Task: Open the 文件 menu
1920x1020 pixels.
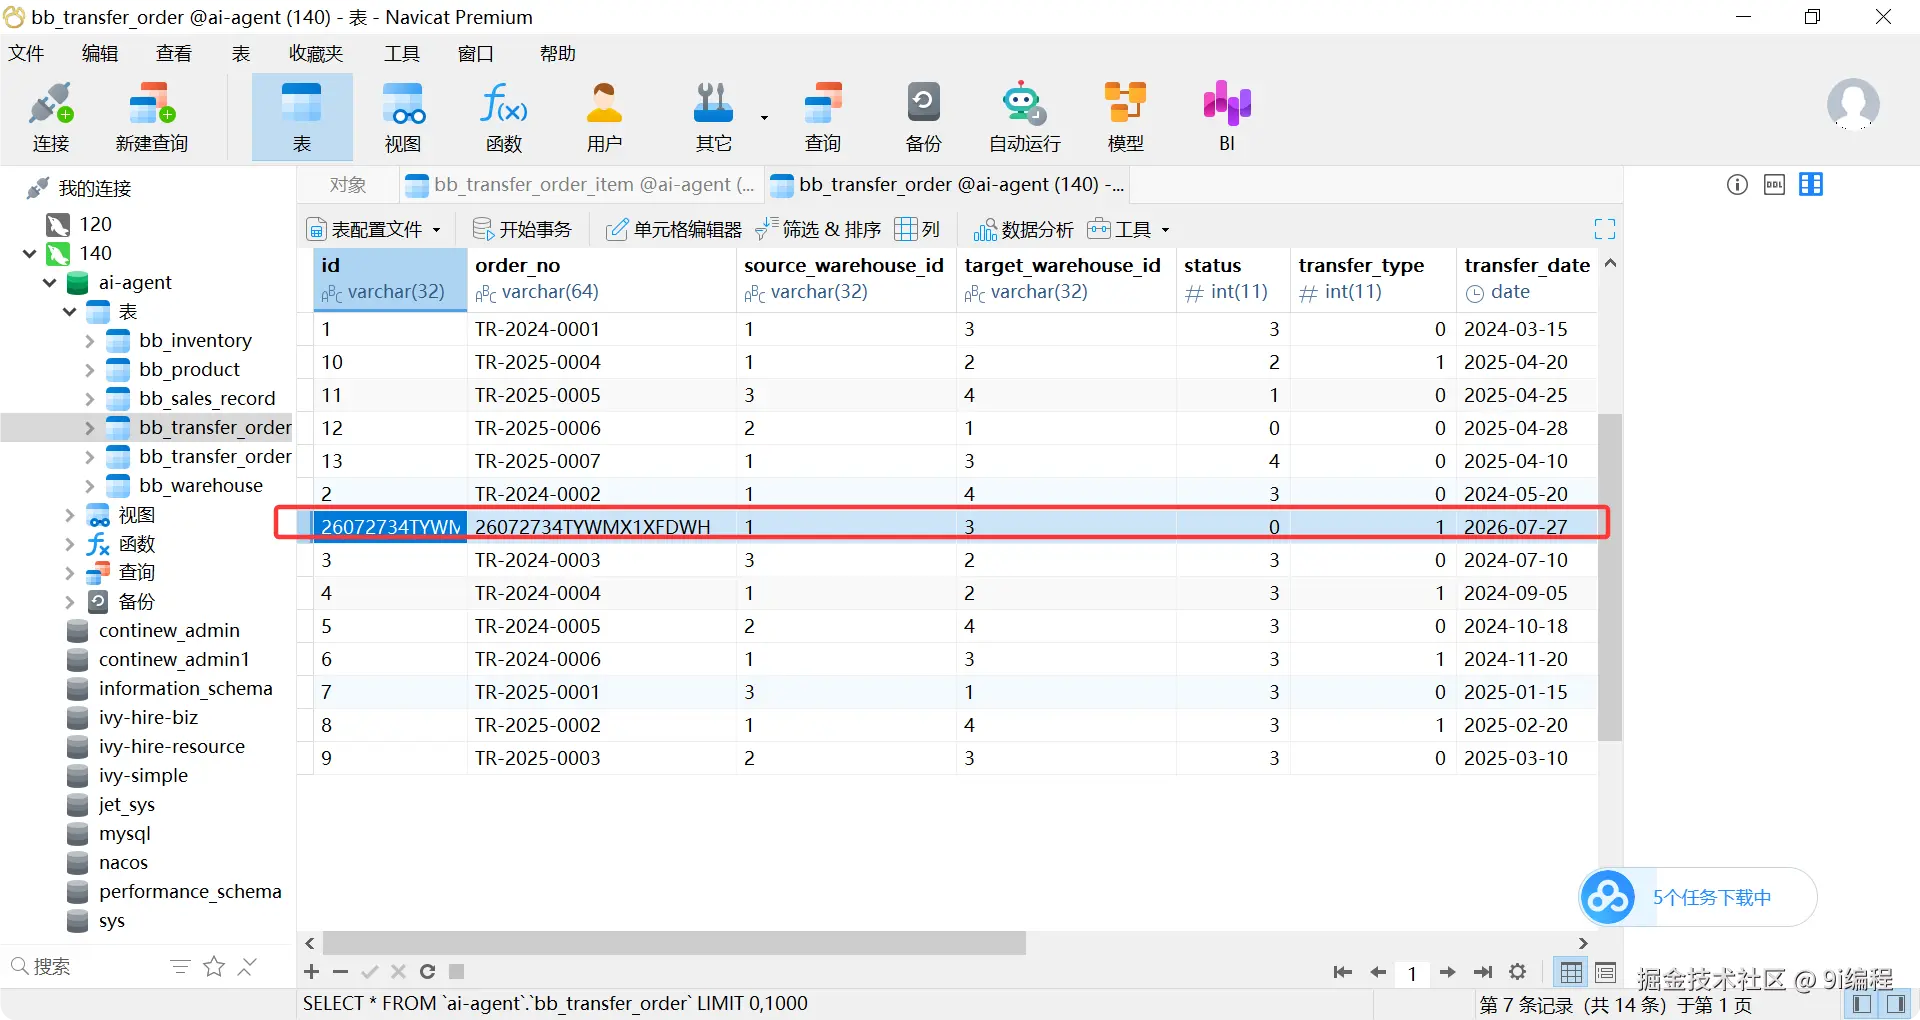Action: point(27,53)
